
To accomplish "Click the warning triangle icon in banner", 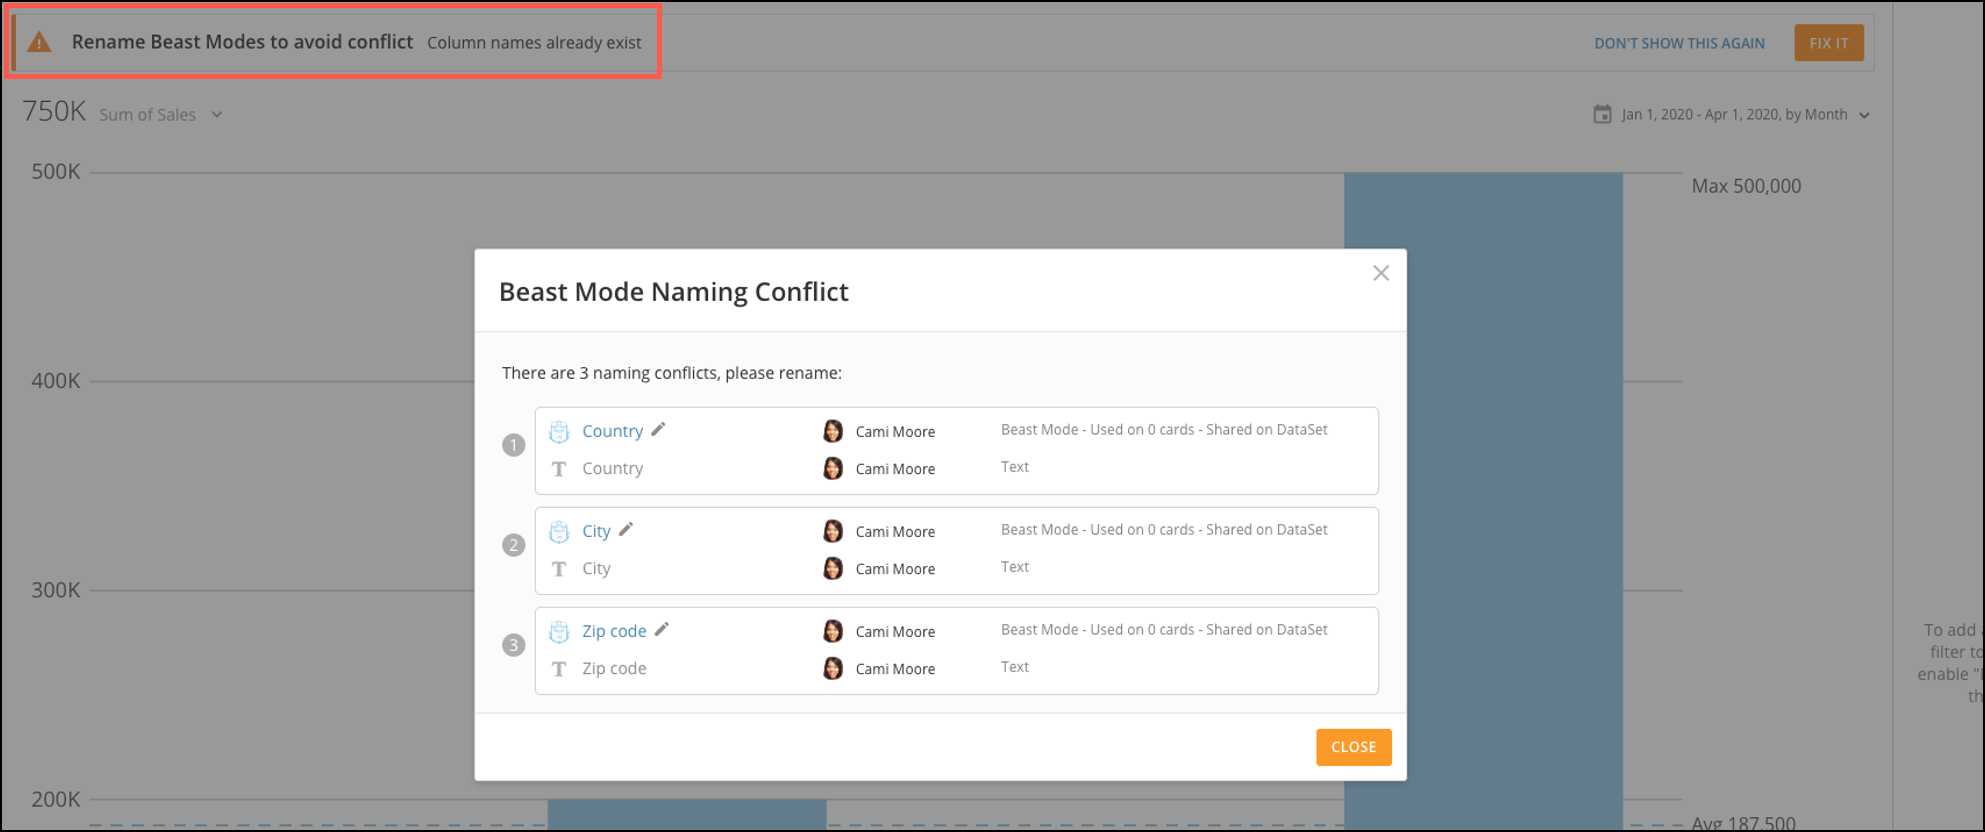I will click(39, 42).
